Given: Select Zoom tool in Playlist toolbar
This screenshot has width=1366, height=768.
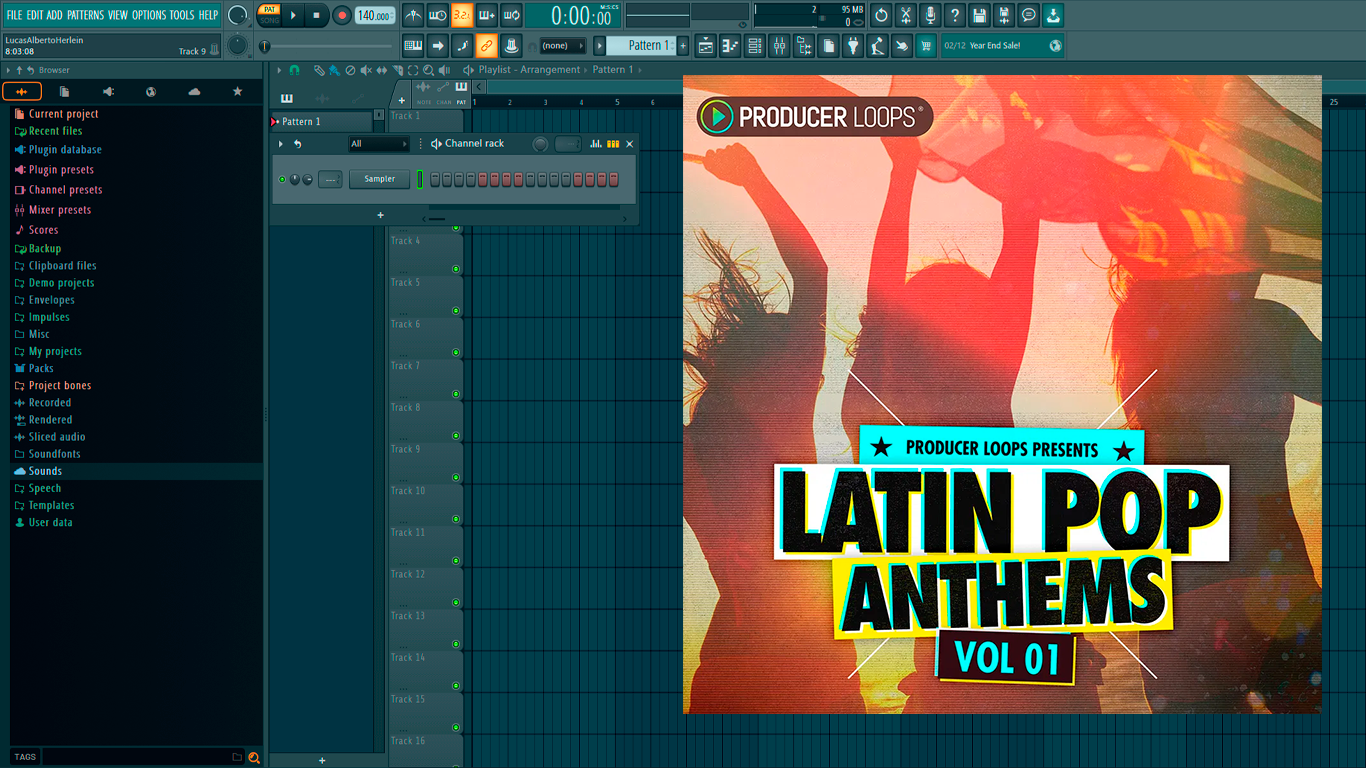Looking at the screenshot, I should (x=428, y=70).
